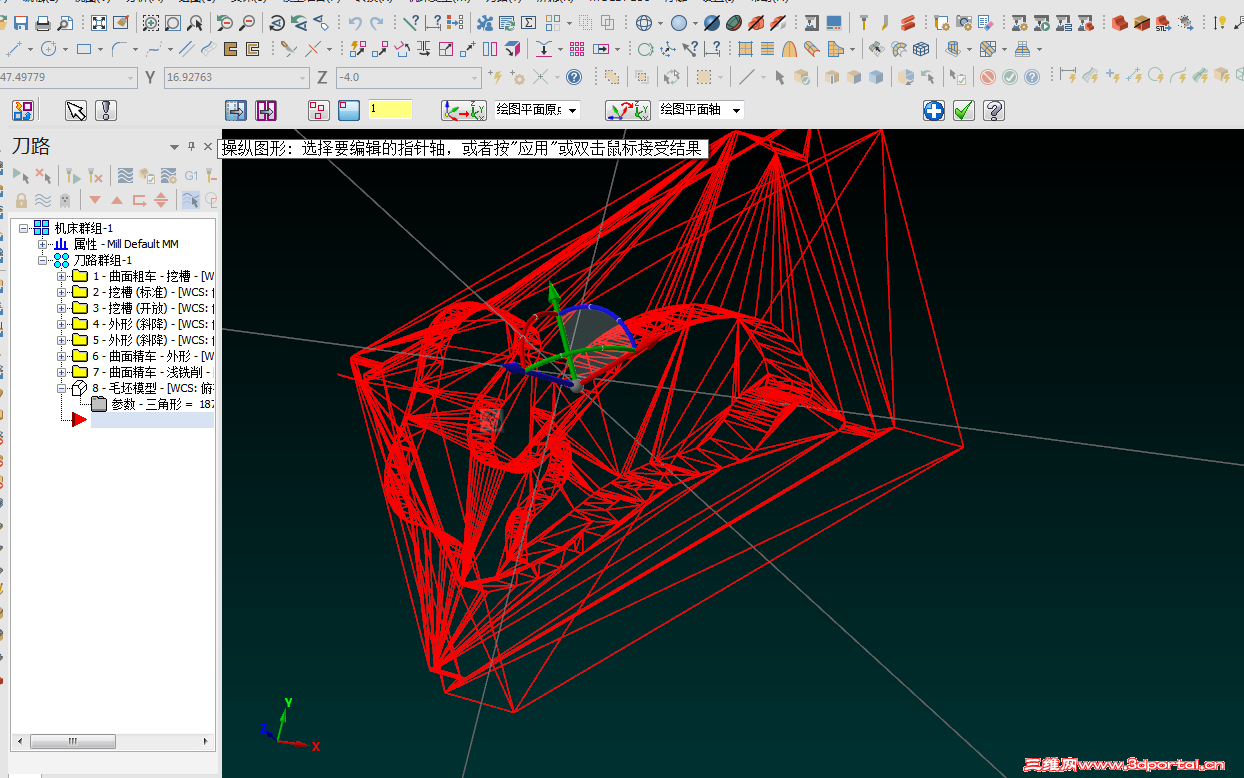Close the Toolpaths panel

(208, 147)
